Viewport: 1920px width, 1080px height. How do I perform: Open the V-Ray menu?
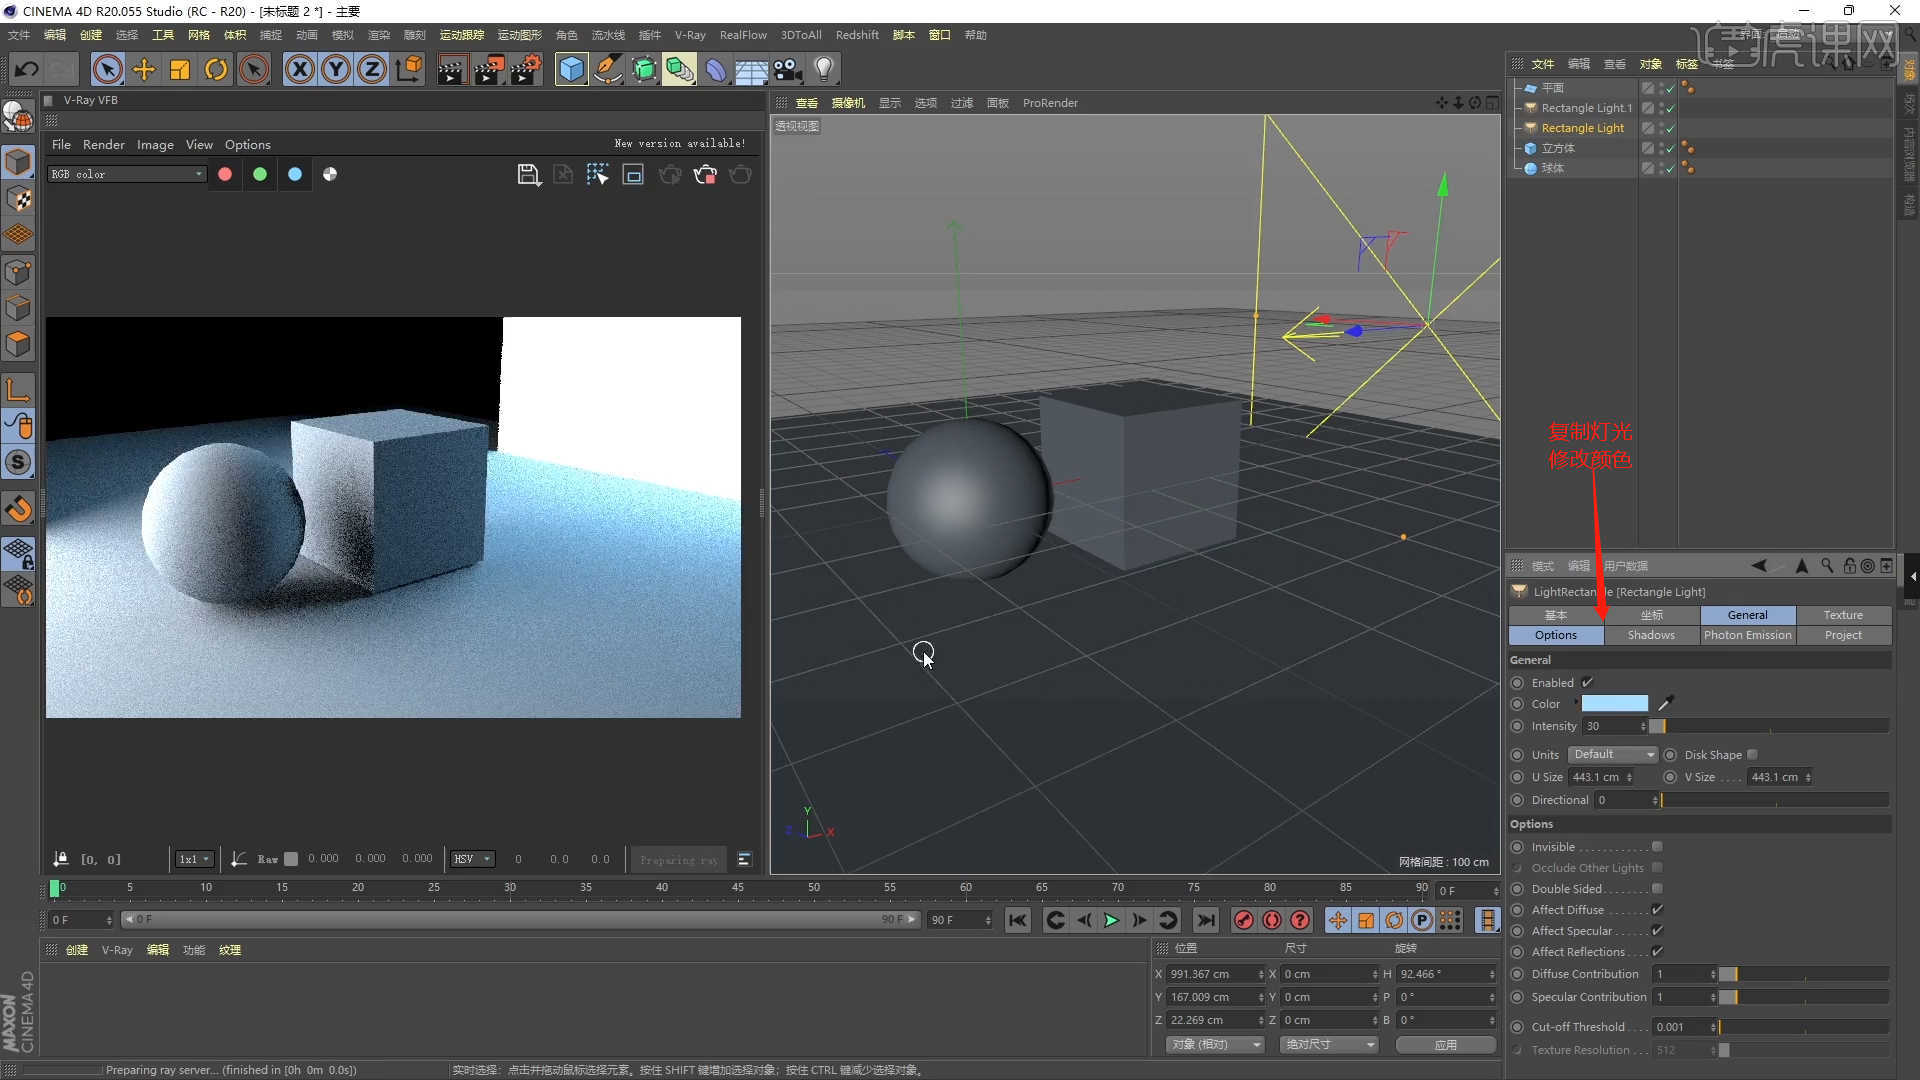click(x=690, y=35)
